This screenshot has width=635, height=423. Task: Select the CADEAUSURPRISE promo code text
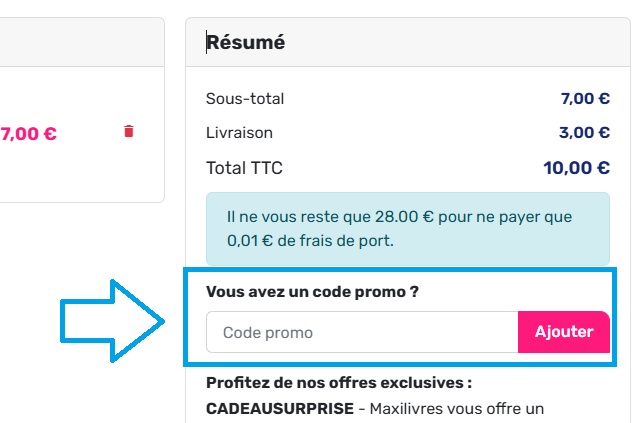pos(280,408)
